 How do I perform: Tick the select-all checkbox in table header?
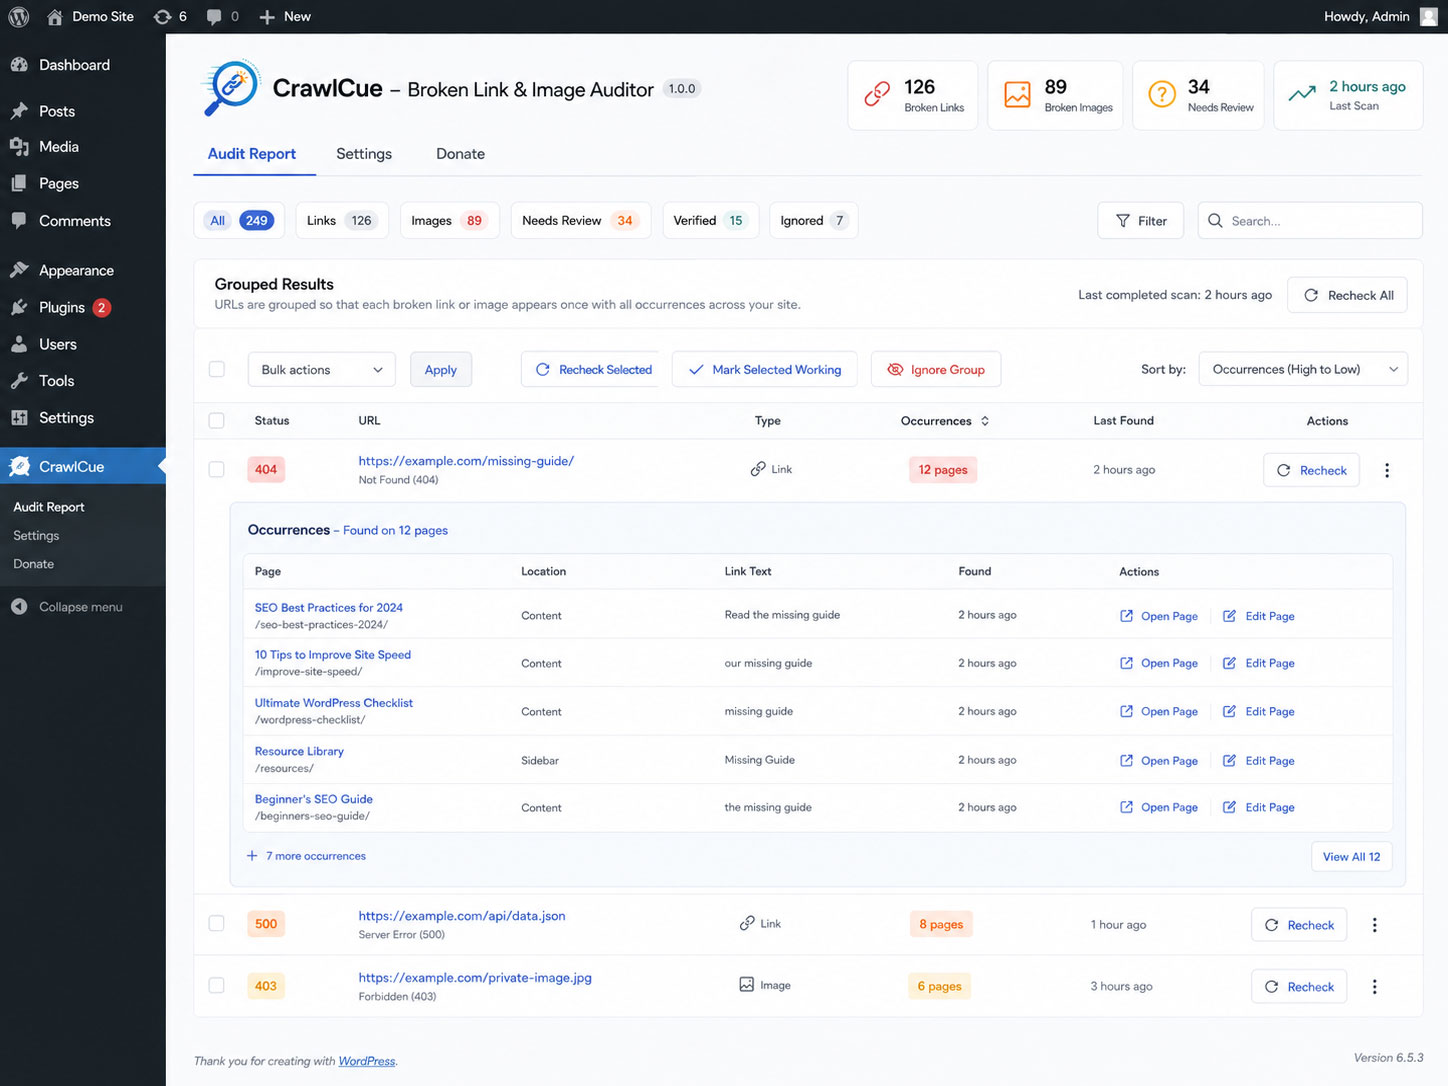click(216, 421)
